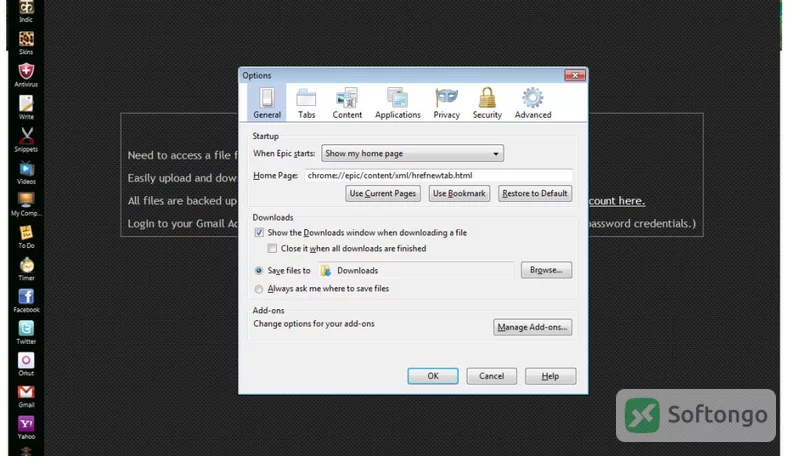Image resolution: width=800 pixels, height=456 pixels.
Task: Click Use Bookmark button
Action: 459,193
